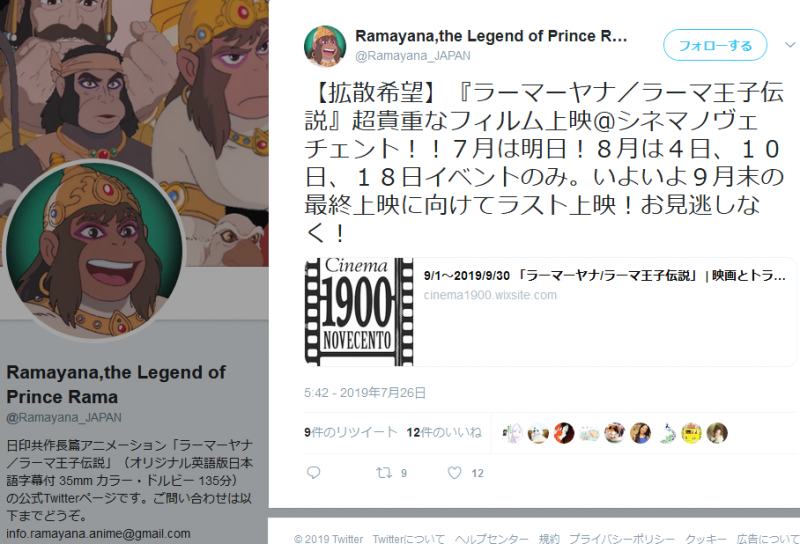Open the red-haired liker avatar
Viewport: 800px width, 544px height.
click(563, 433)
